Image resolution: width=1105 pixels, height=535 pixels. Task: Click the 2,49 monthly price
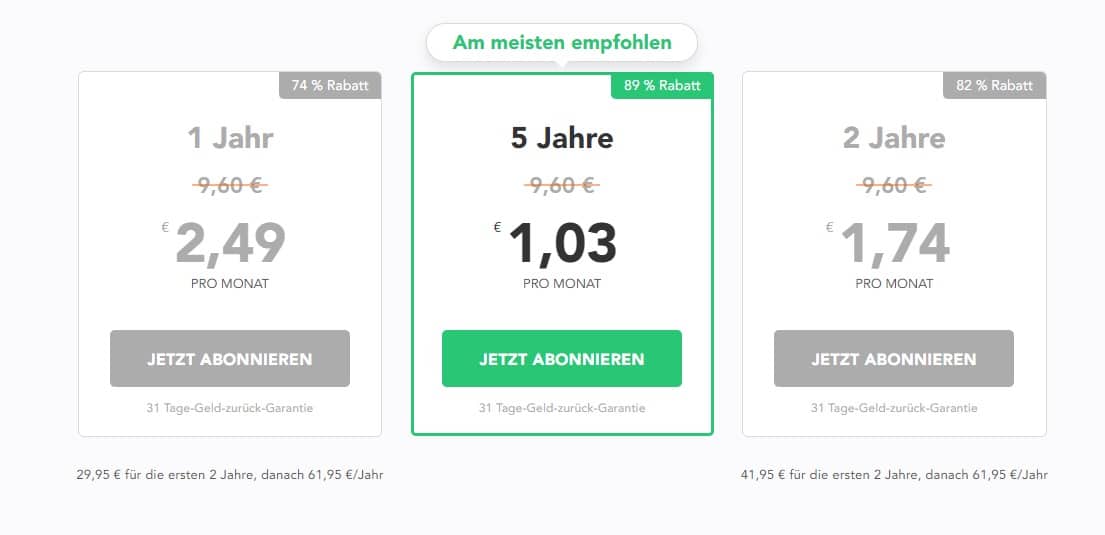[x=230, y=243]
